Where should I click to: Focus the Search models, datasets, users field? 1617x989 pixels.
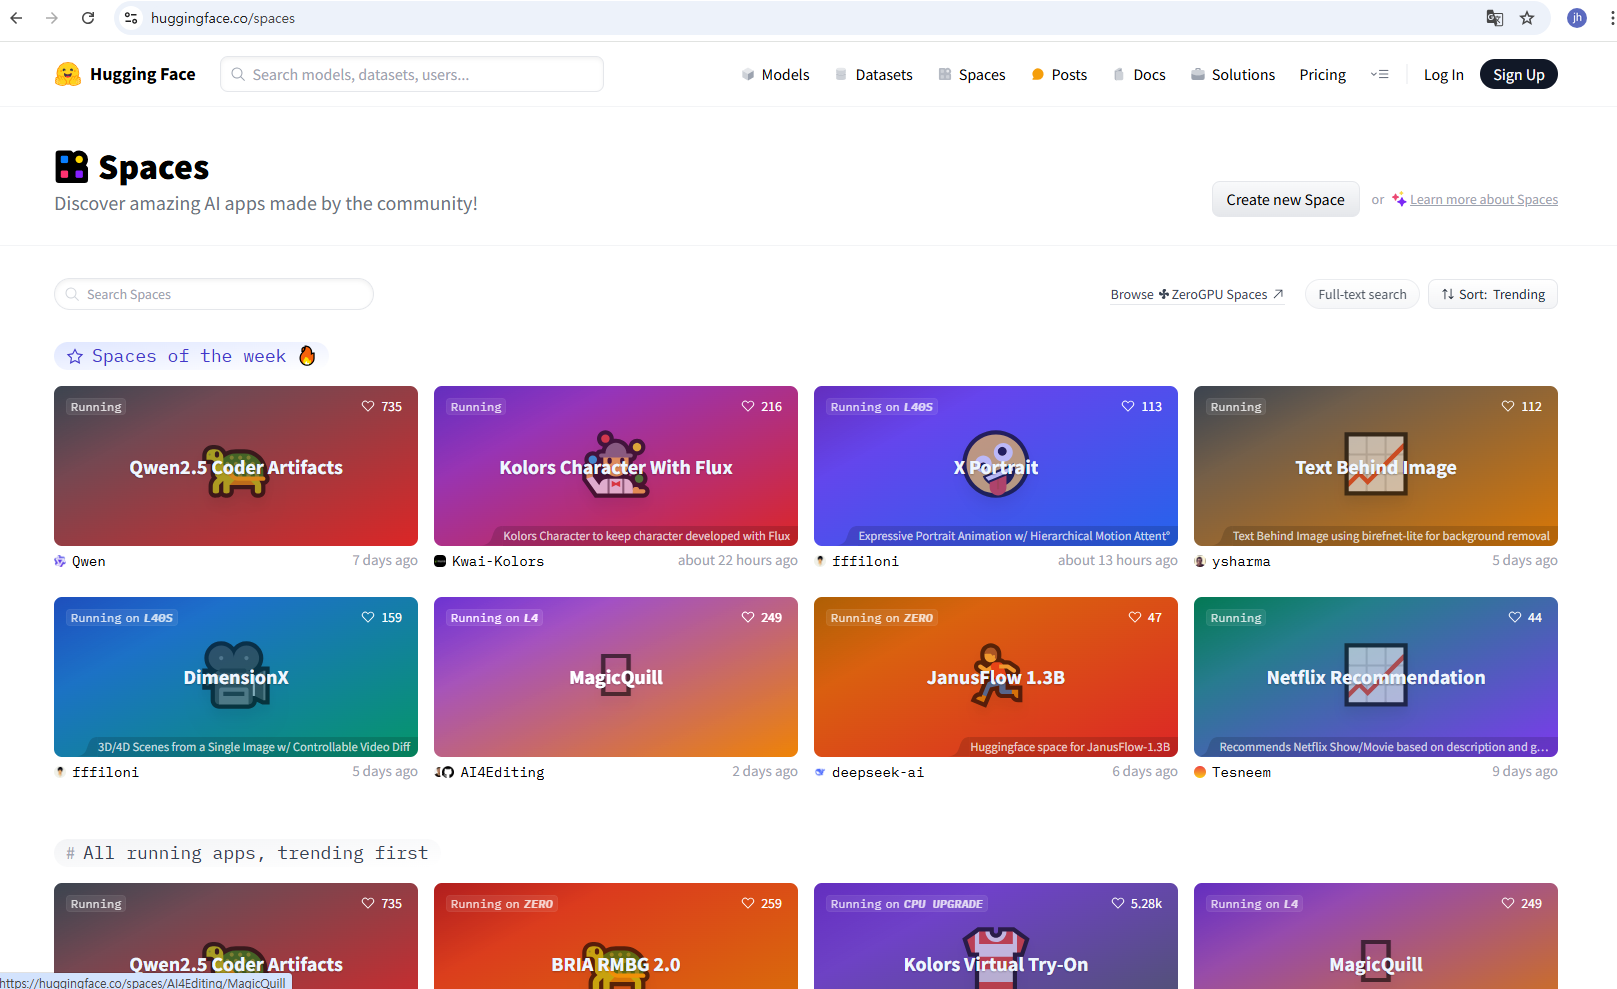[412, 74]
